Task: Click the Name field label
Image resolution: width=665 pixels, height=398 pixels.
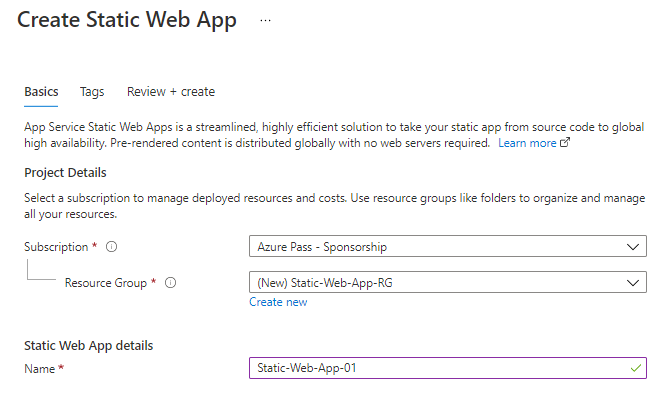Action: [39, 369]
